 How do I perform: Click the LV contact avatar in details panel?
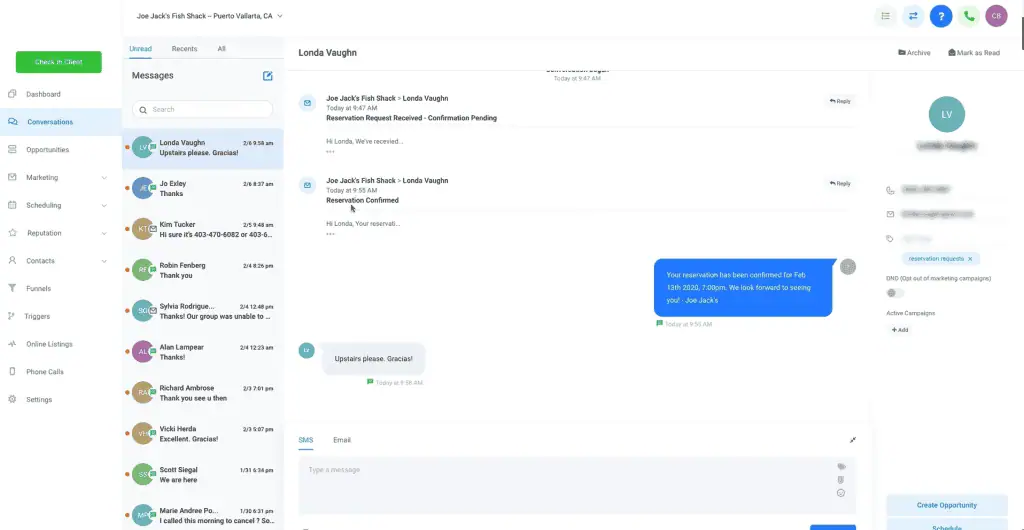click(946, 114)
